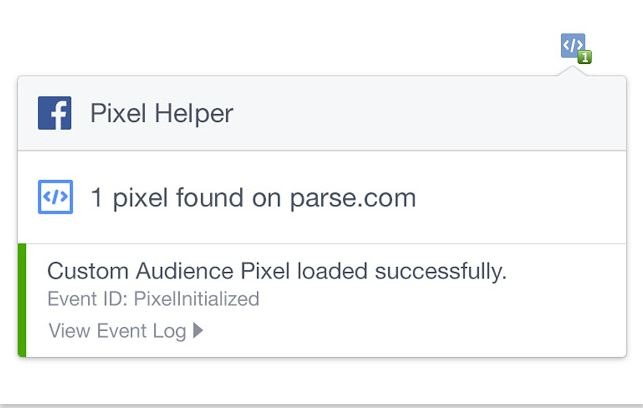Viewport: 643px width, 408px height.
Task: Click Custom Audience Pixel loaded successfully message
Action: tap(277, 271)
